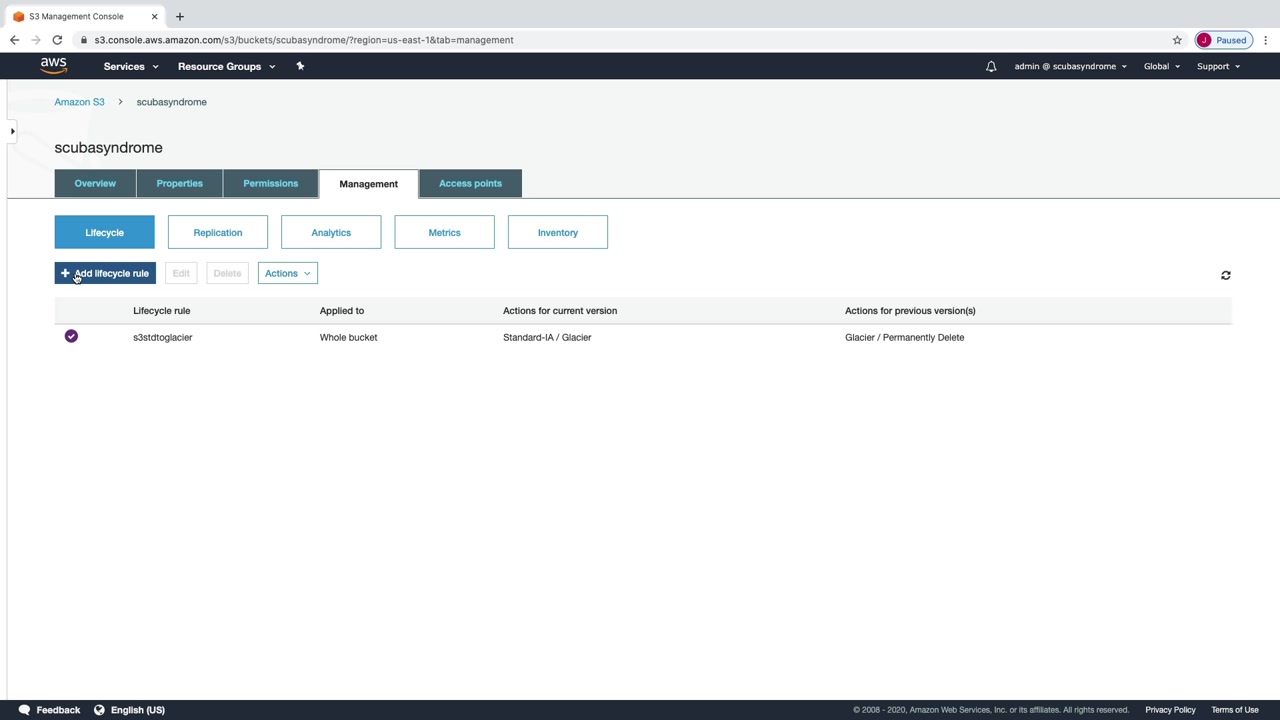Open the admin @ scubasyndrome account menu
1280x720 pixels.
1070,66
